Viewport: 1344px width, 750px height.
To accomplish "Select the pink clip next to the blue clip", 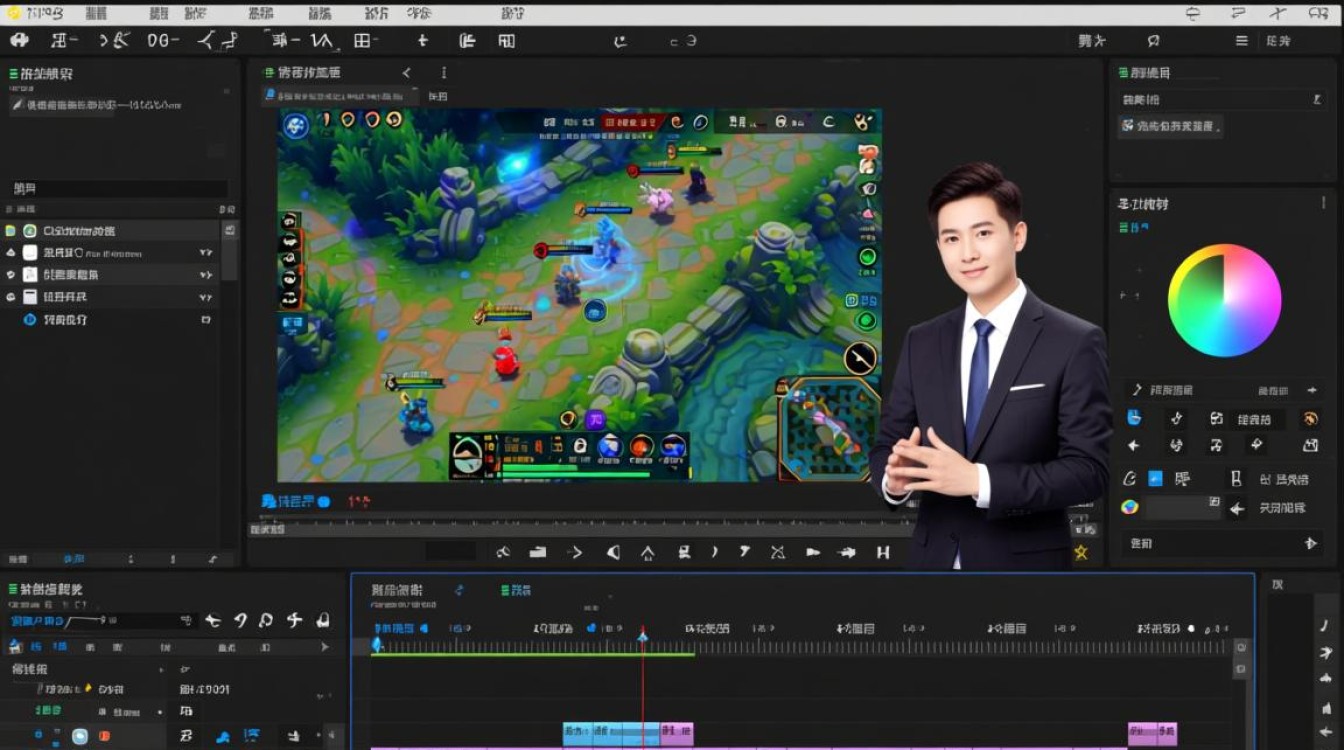I will [677, 734].
